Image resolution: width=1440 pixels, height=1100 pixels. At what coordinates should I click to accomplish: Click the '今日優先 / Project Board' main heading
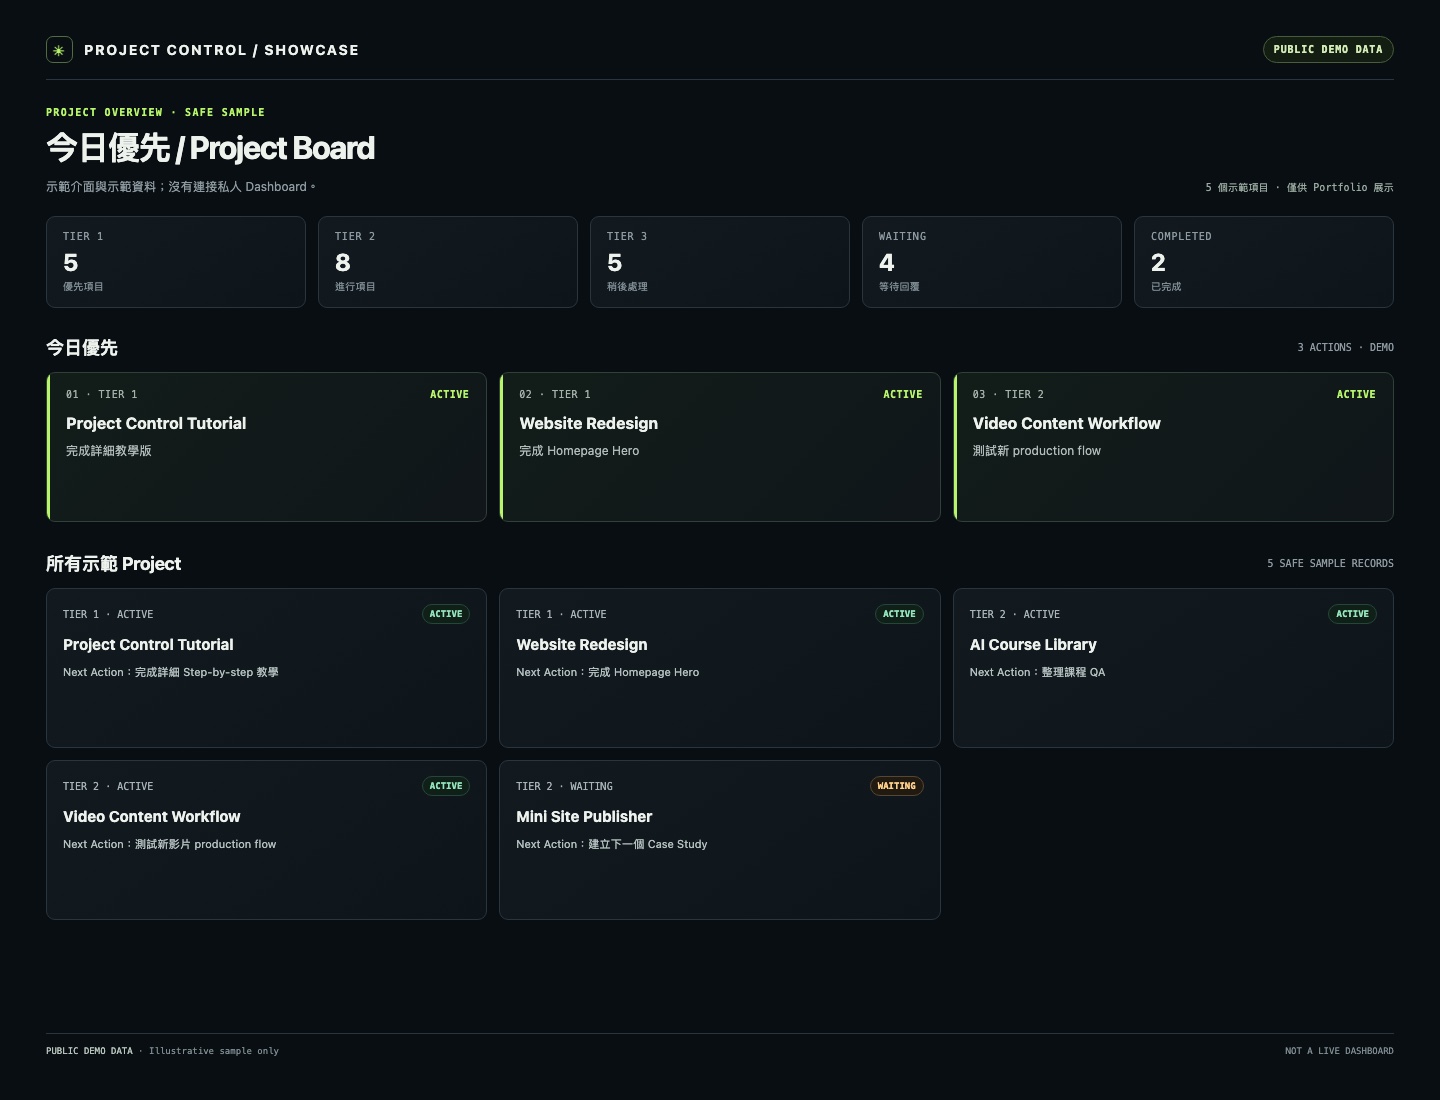210,148
